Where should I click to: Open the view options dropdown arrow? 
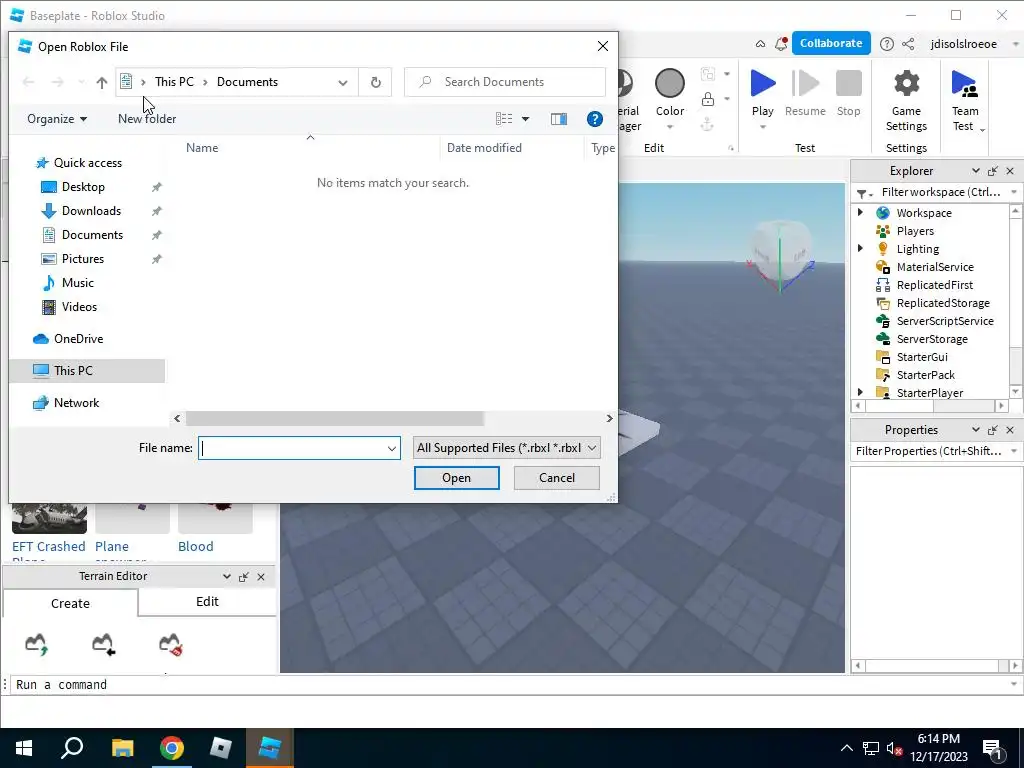point(525,119)
